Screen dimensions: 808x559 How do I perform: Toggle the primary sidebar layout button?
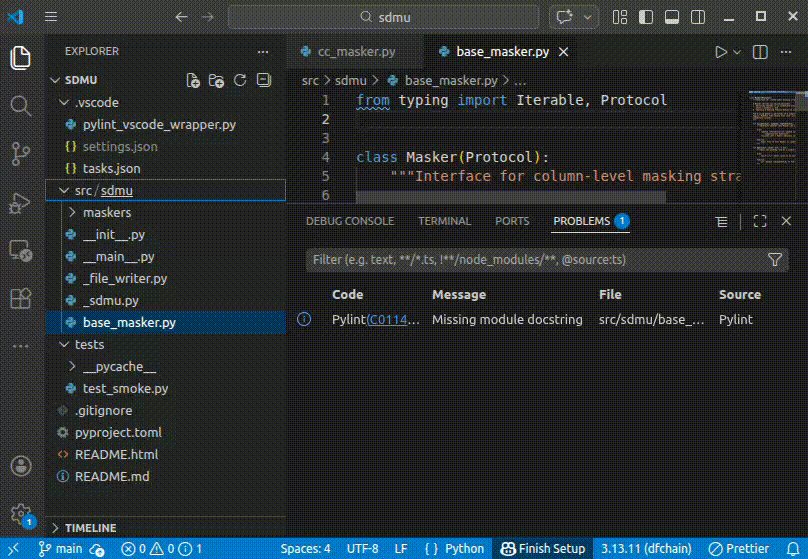[x=647, y=17]
